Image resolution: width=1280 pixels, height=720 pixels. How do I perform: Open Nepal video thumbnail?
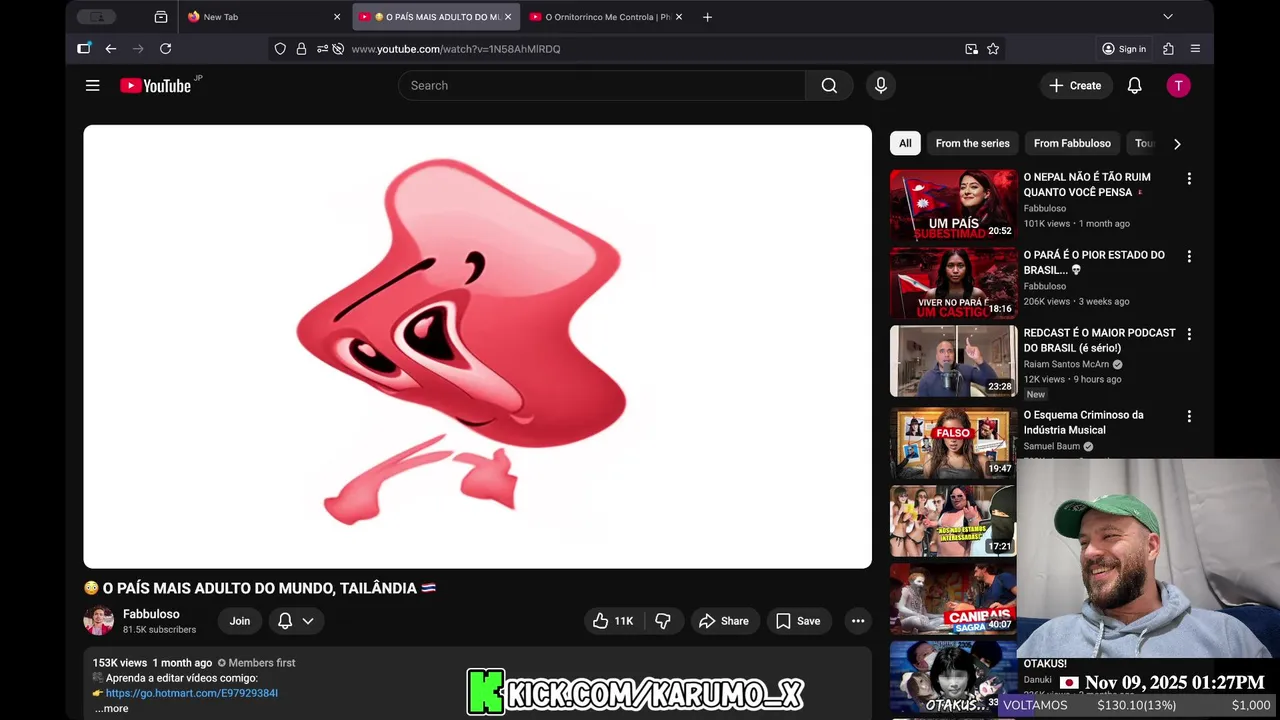coord(953,205)
